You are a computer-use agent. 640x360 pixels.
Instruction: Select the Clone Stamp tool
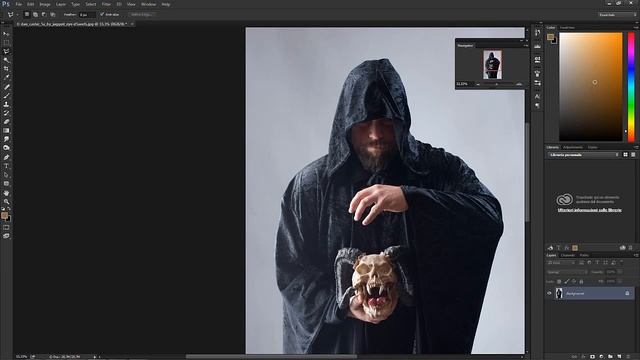point(6,104)
